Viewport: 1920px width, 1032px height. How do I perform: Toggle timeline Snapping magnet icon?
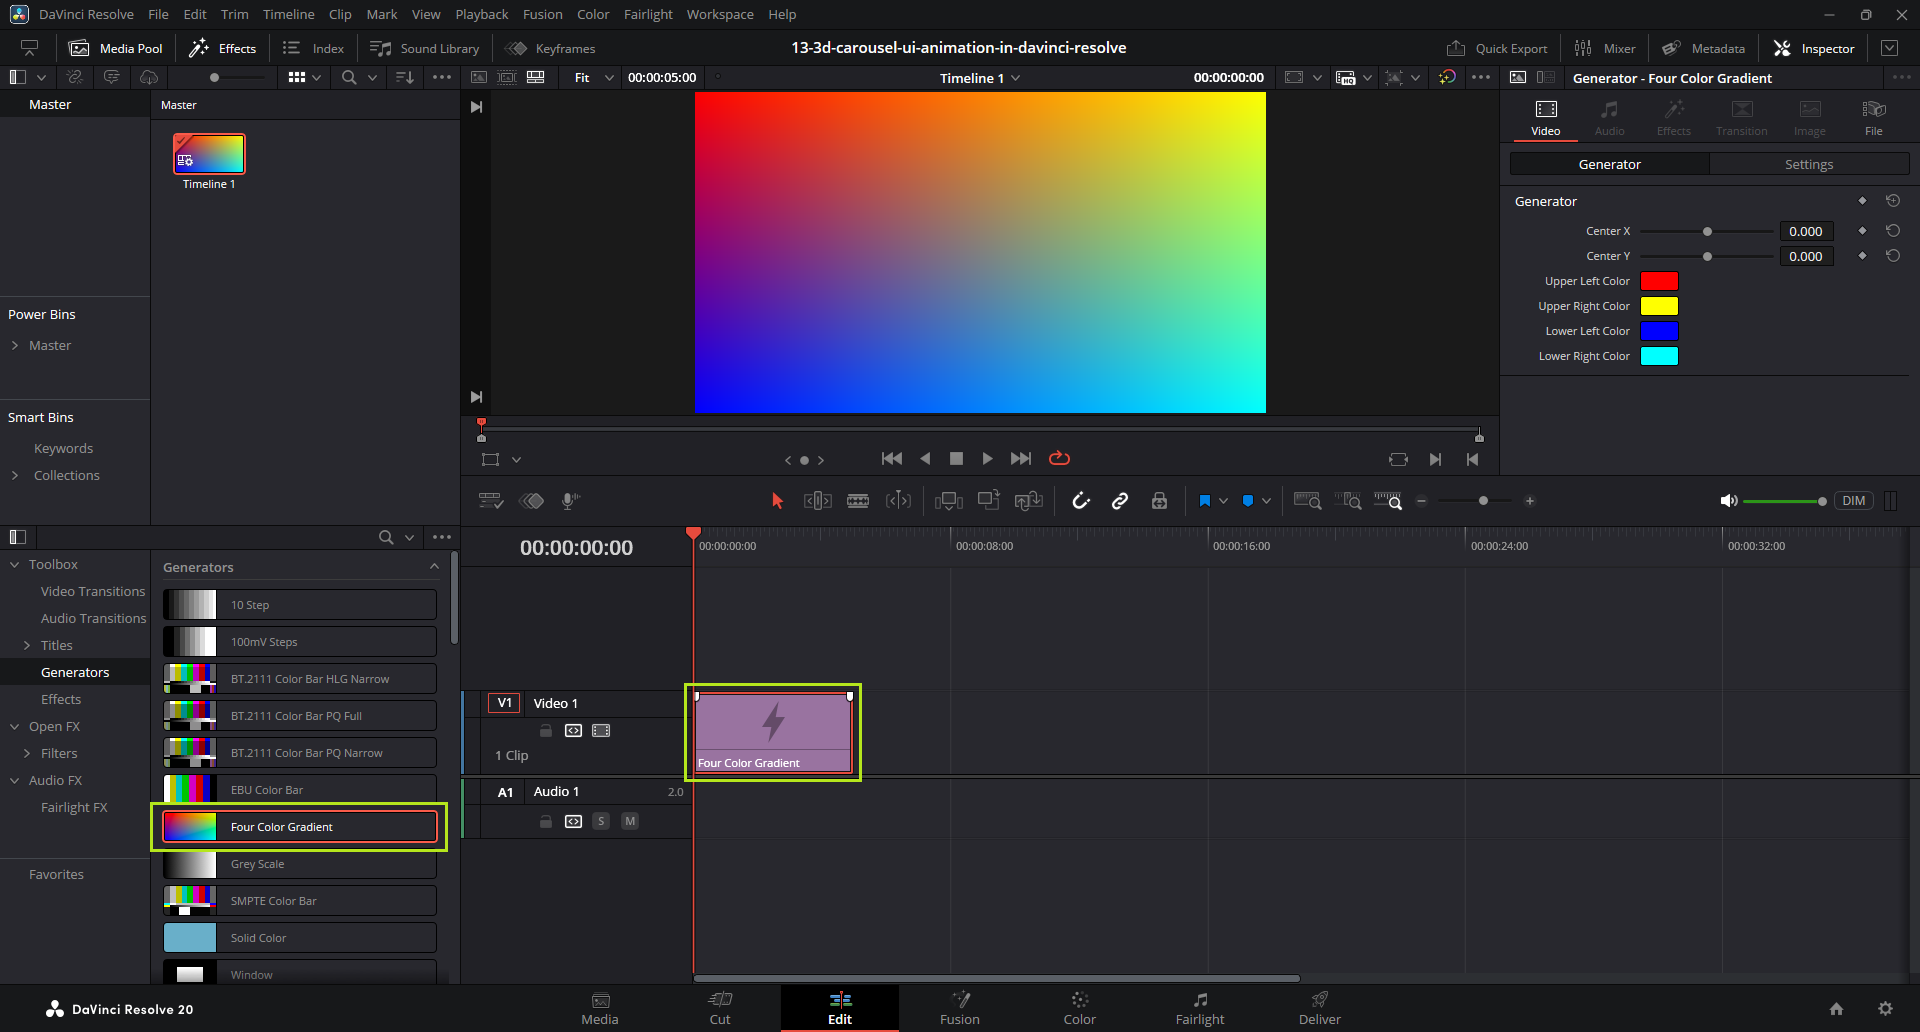click(x=1081, y=501)
